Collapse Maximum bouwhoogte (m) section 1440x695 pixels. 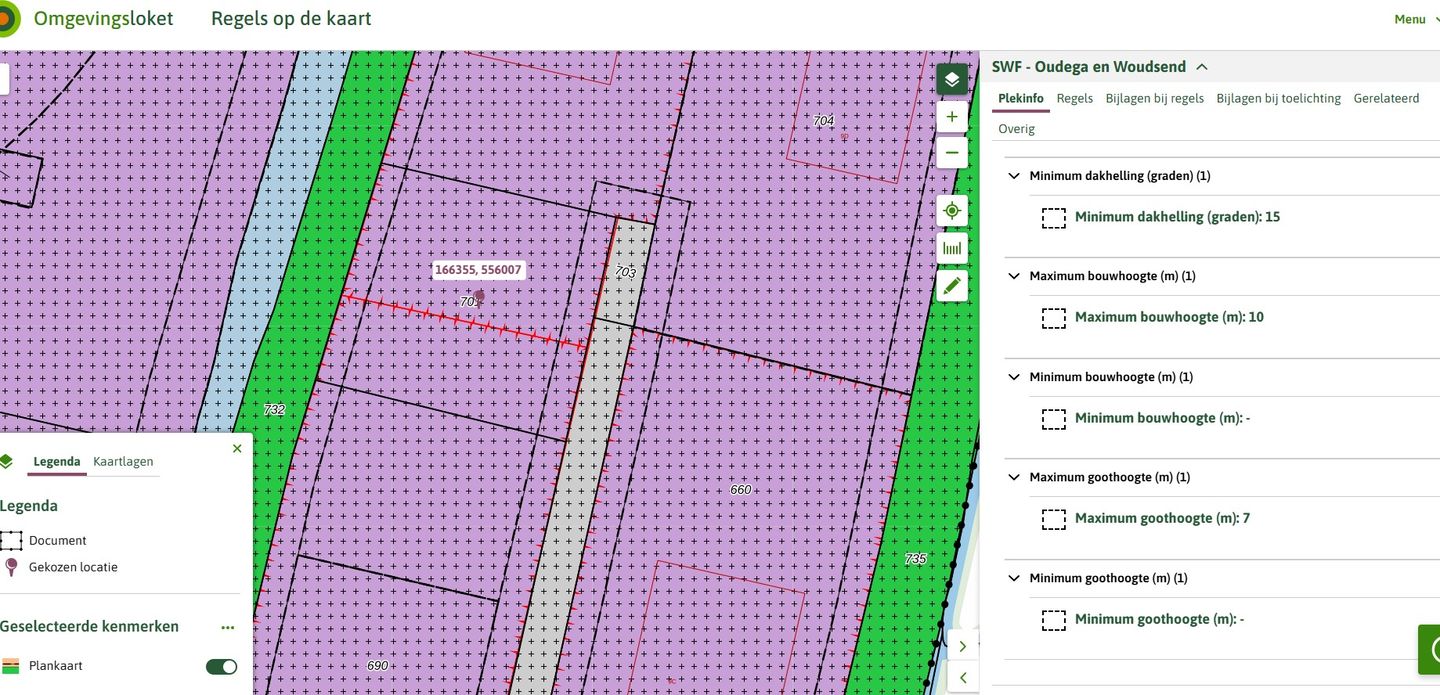tap(1016, 276)
